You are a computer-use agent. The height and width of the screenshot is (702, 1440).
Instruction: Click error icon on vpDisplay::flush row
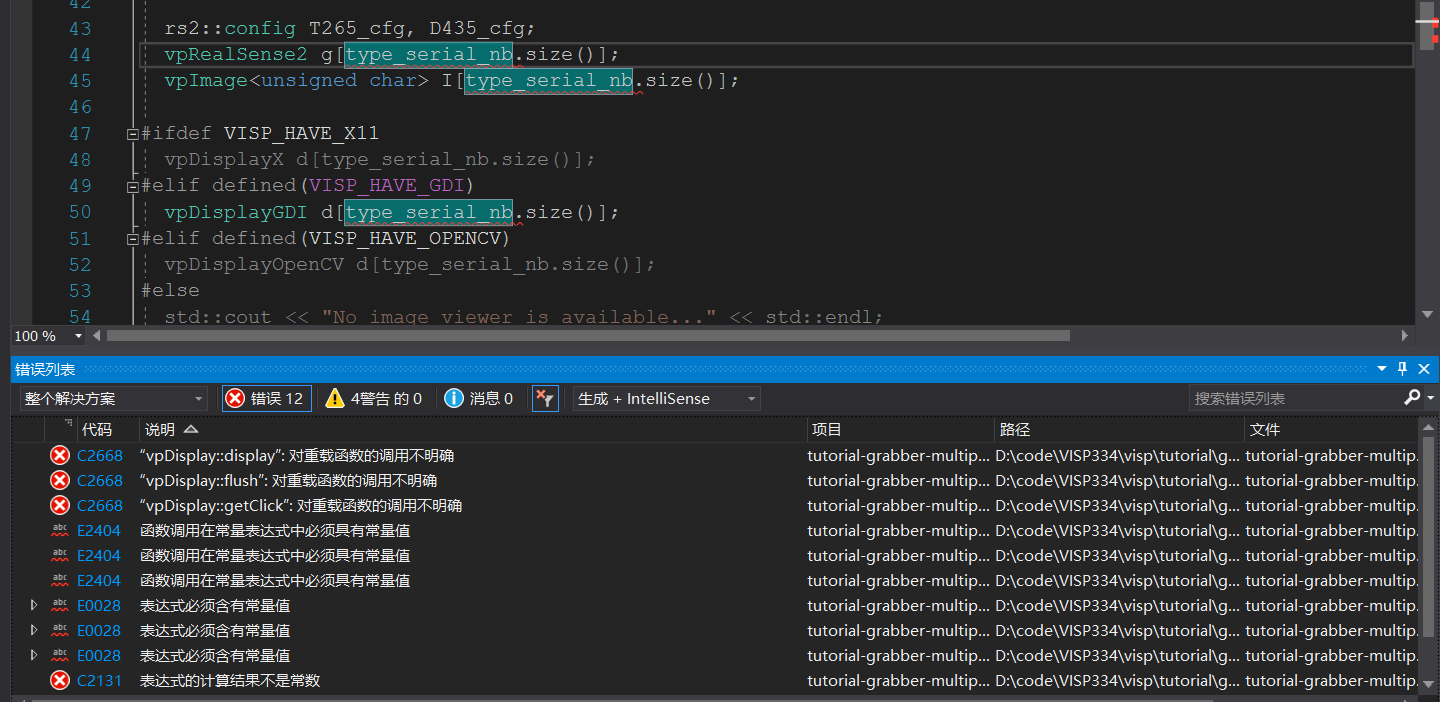pyautogui.click(x=60, y=481)
